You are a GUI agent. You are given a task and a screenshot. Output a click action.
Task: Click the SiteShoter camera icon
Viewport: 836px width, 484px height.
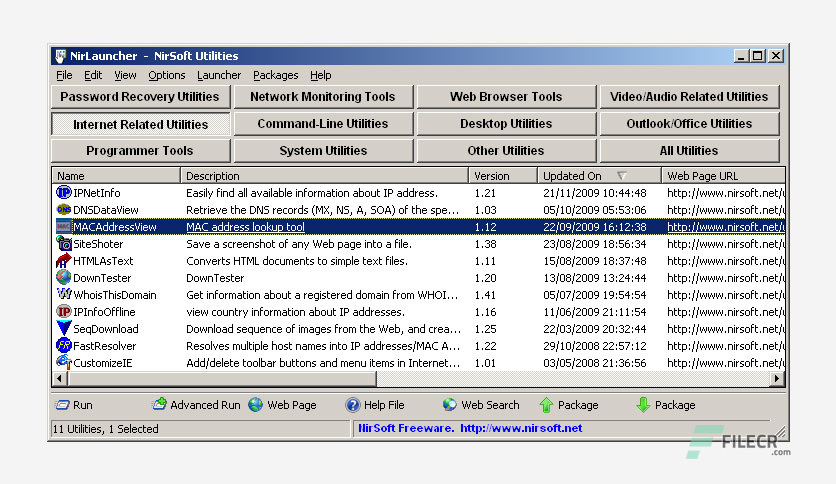63,244
